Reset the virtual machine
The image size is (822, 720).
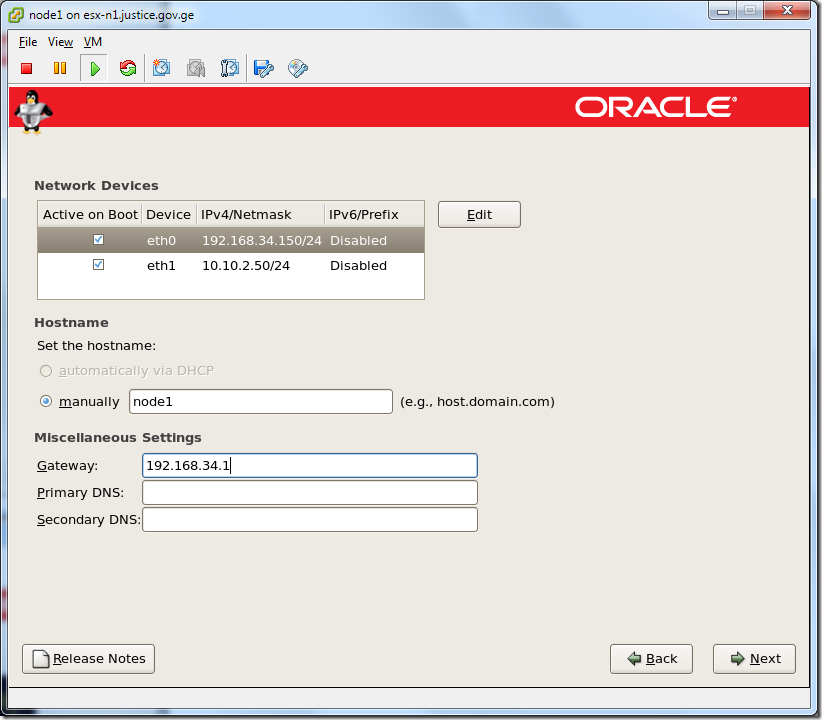pyautogui.click(x=128, y=68)
